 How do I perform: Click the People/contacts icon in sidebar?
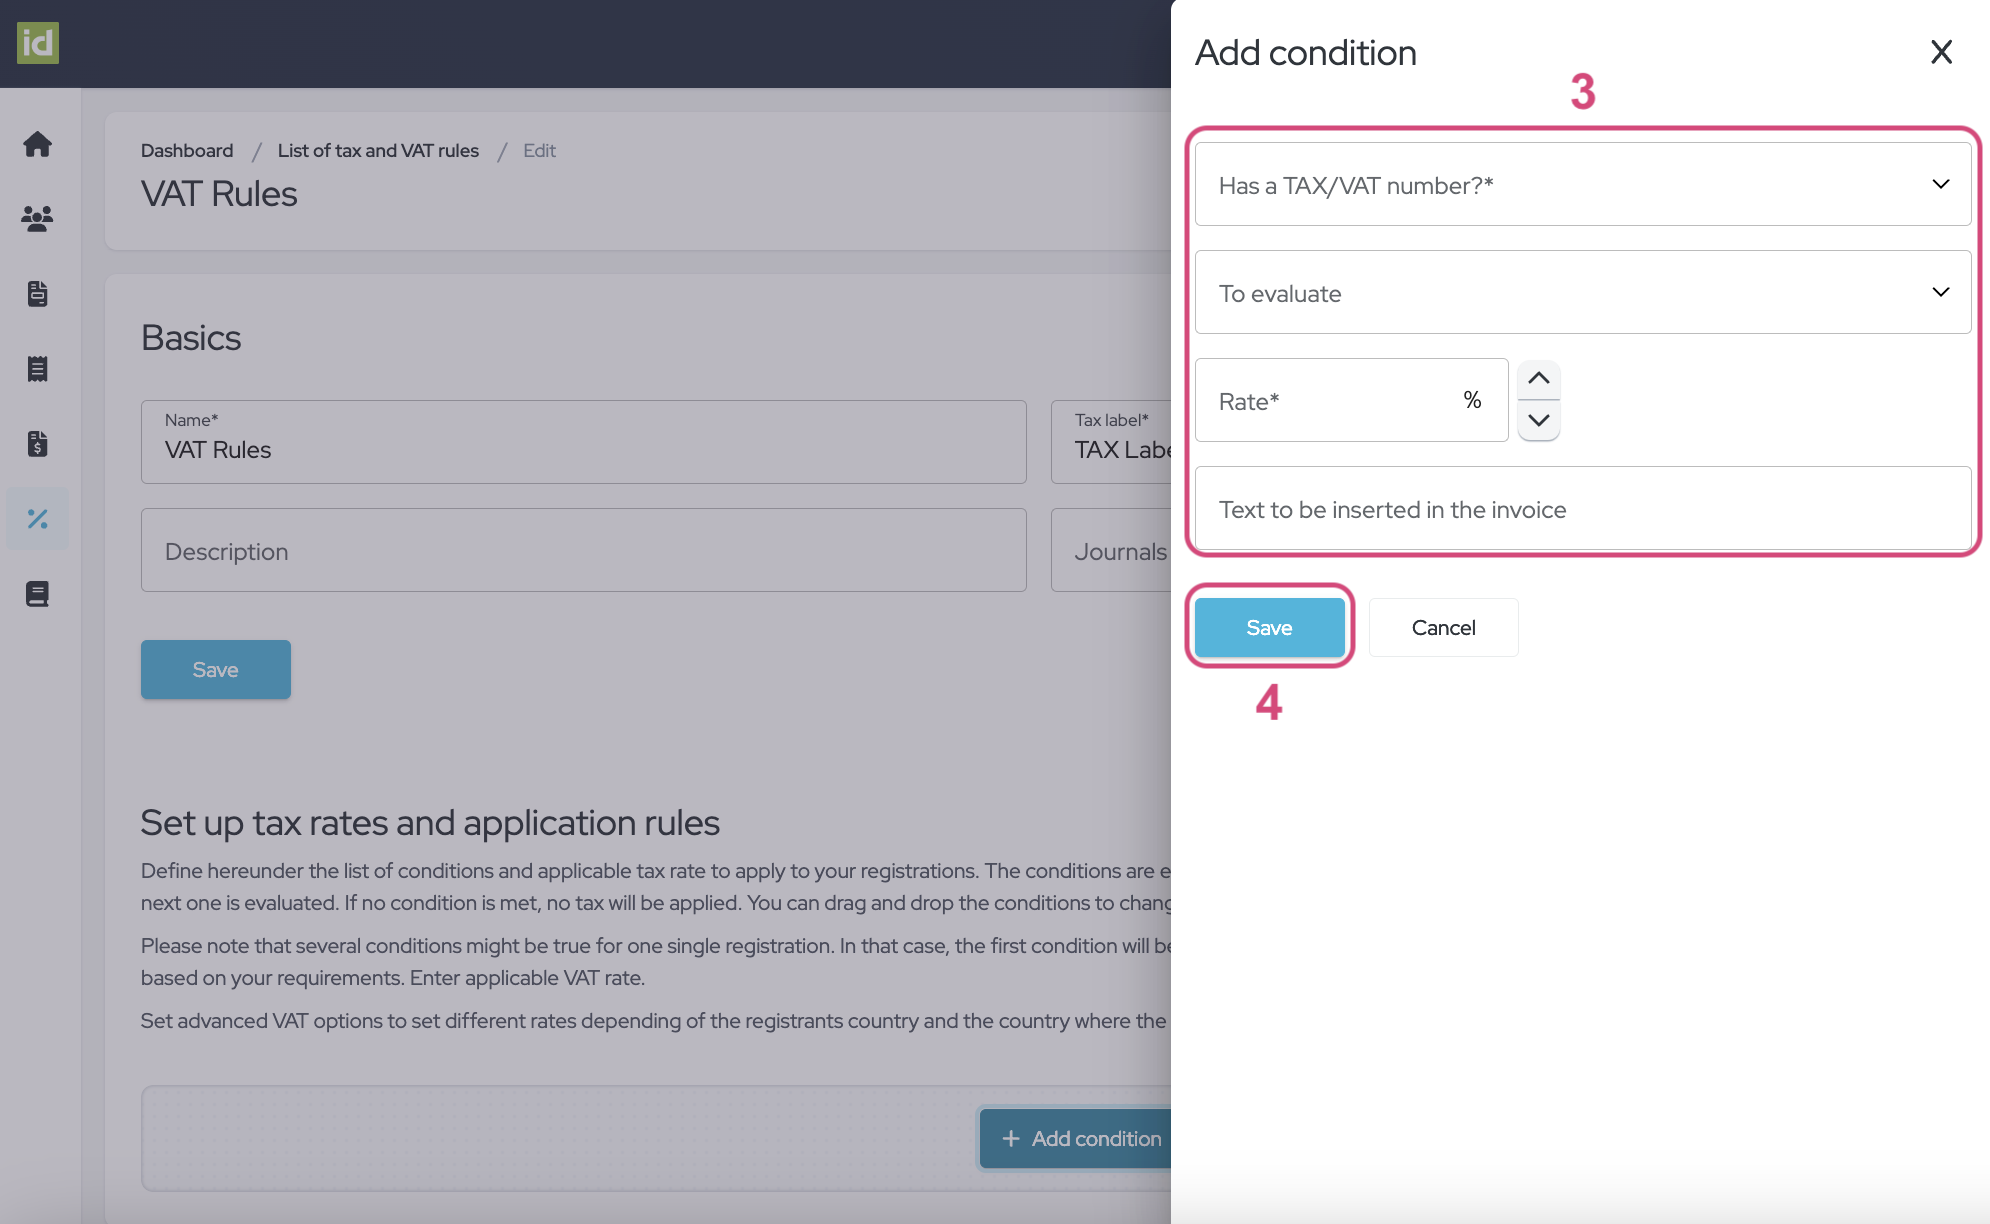[x=38, y=216]
